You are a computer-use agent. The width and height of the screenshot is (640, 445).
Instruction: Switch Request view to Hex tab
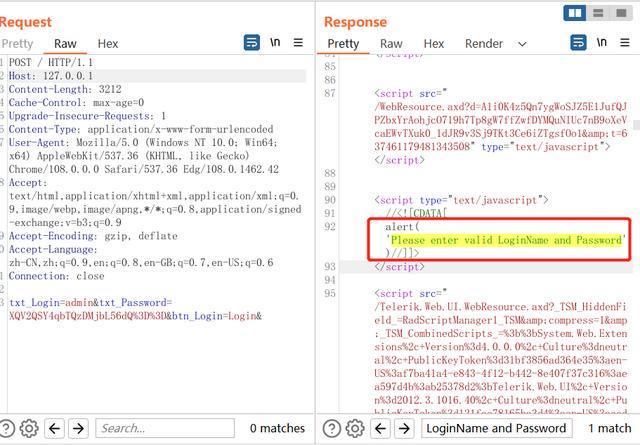click(x=107, y=44)
